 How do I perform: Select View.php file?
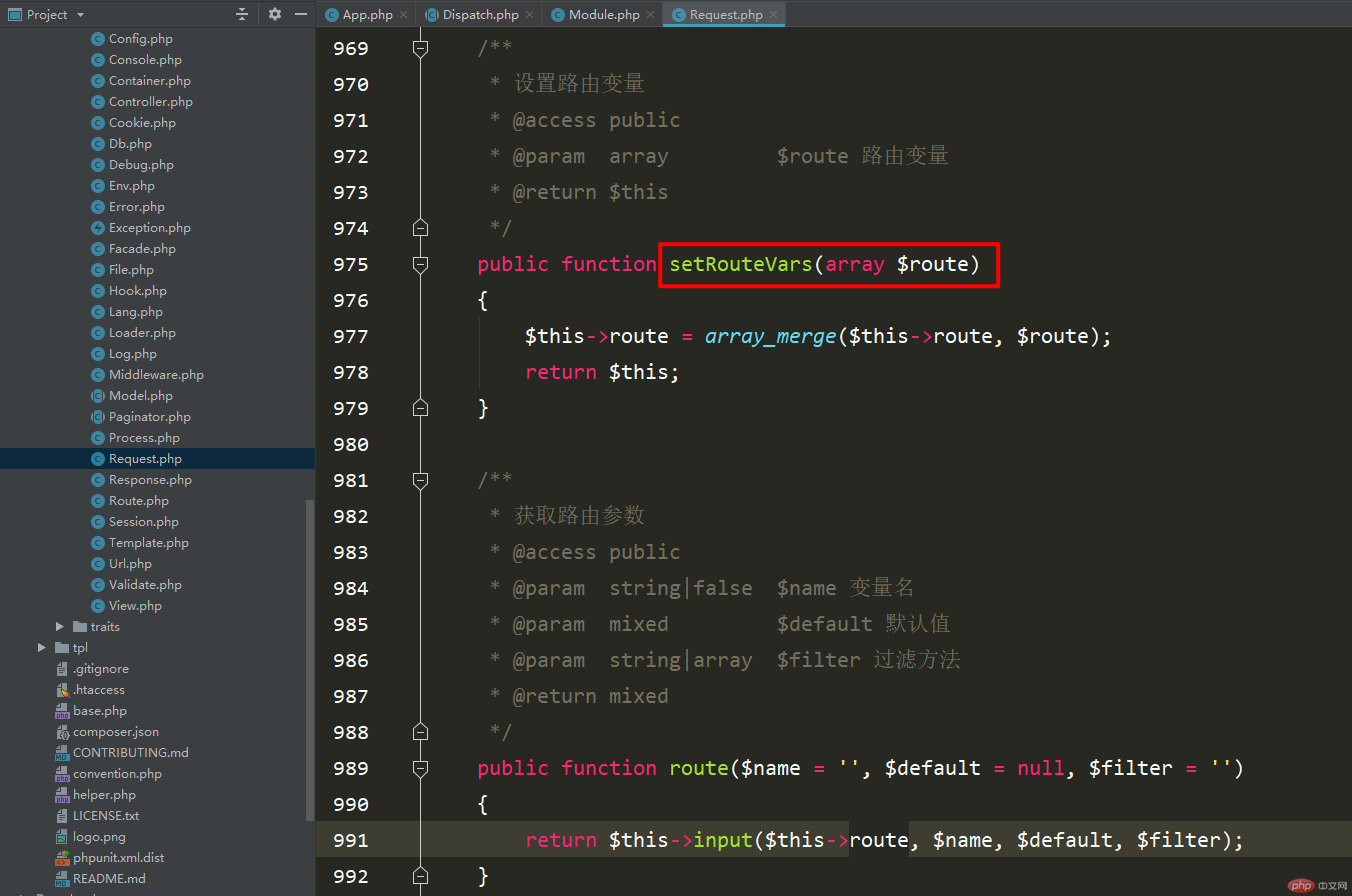click(x=135, y=605)
